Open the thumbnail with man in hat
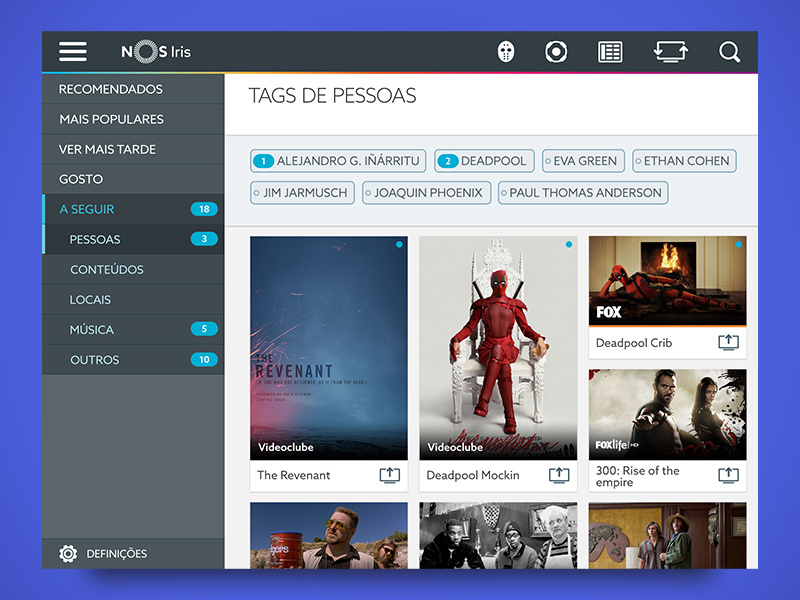Viewport: 800px width, 600px height. click(x=667, y=536)
